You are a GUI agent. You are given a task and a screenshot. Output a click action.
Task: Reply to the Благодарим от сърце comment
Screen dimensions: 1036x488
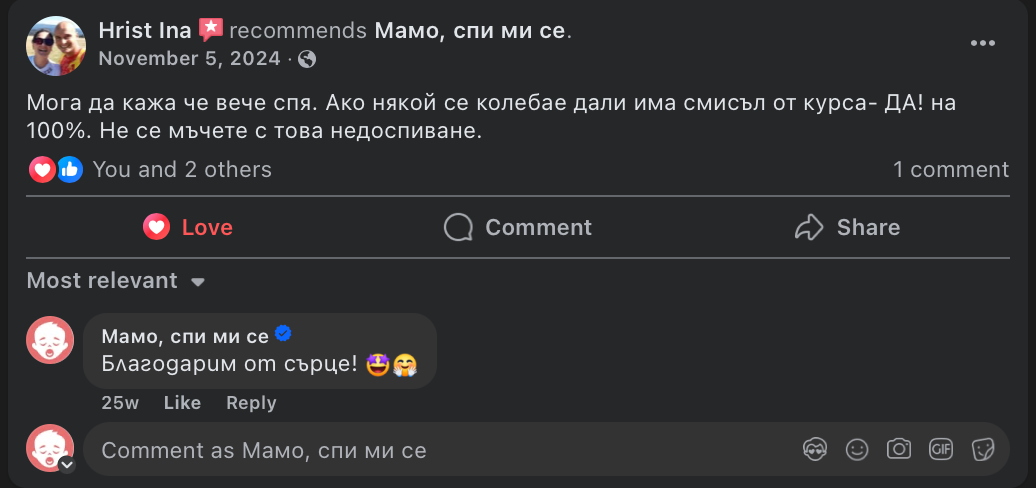click(x=251, y=403)
